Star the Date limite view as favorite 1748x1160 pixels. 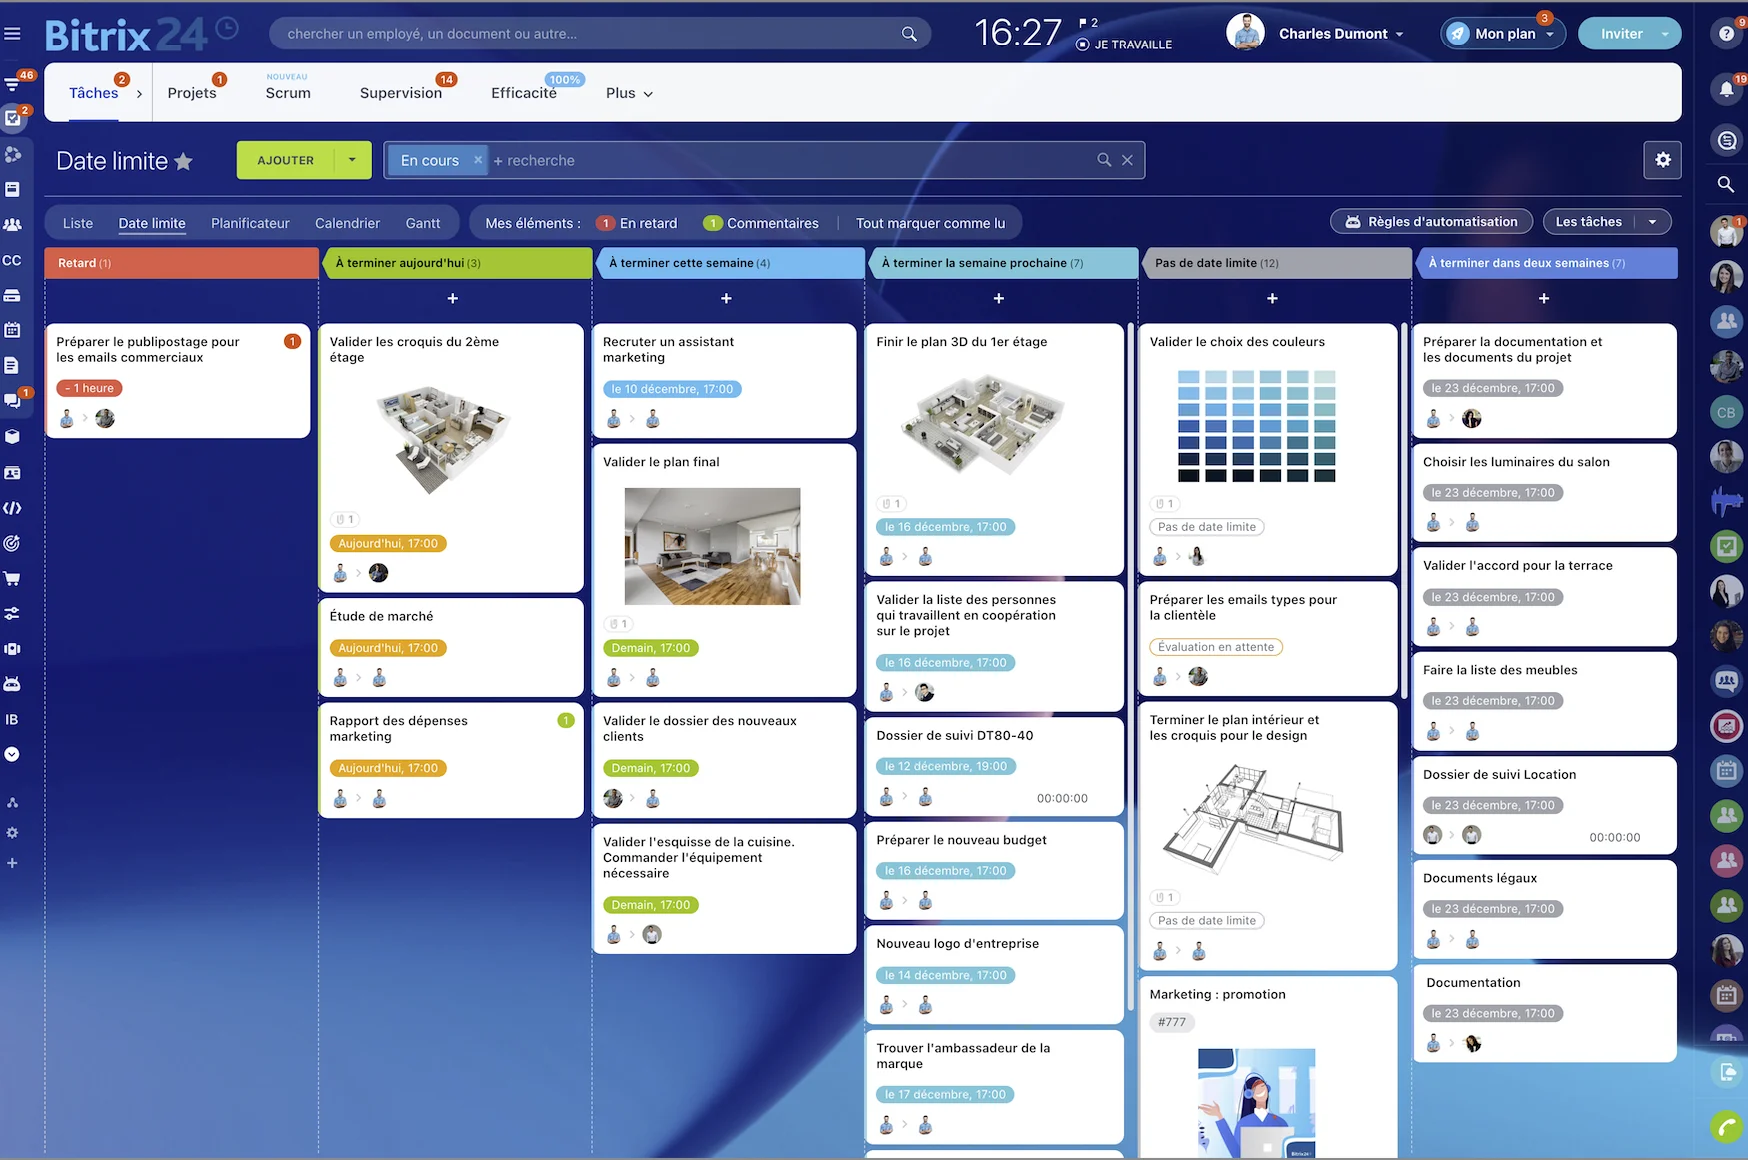pos(184,161)
